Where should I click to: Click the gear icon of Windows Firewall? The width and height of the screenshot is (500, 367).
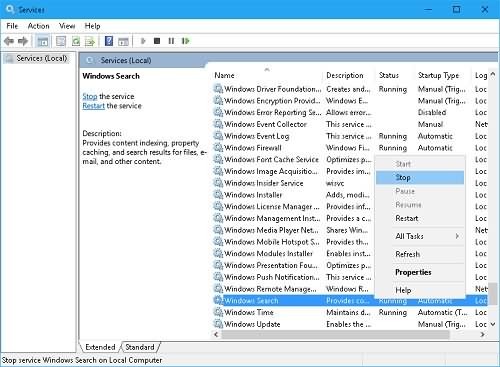tap(218, 147)
